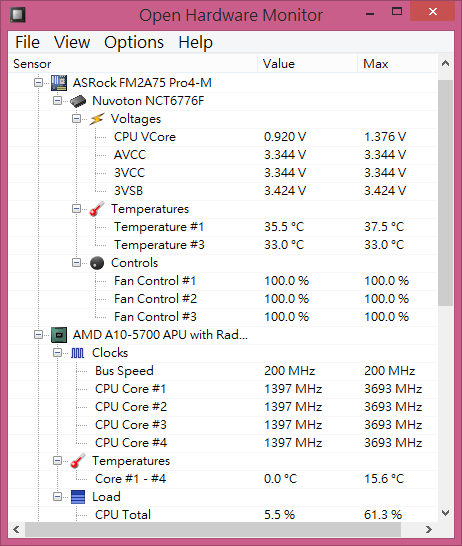Open the Options menu
The width and height of the screenshot is (462, 546).
pyautogui.click(x=134, y=42)
